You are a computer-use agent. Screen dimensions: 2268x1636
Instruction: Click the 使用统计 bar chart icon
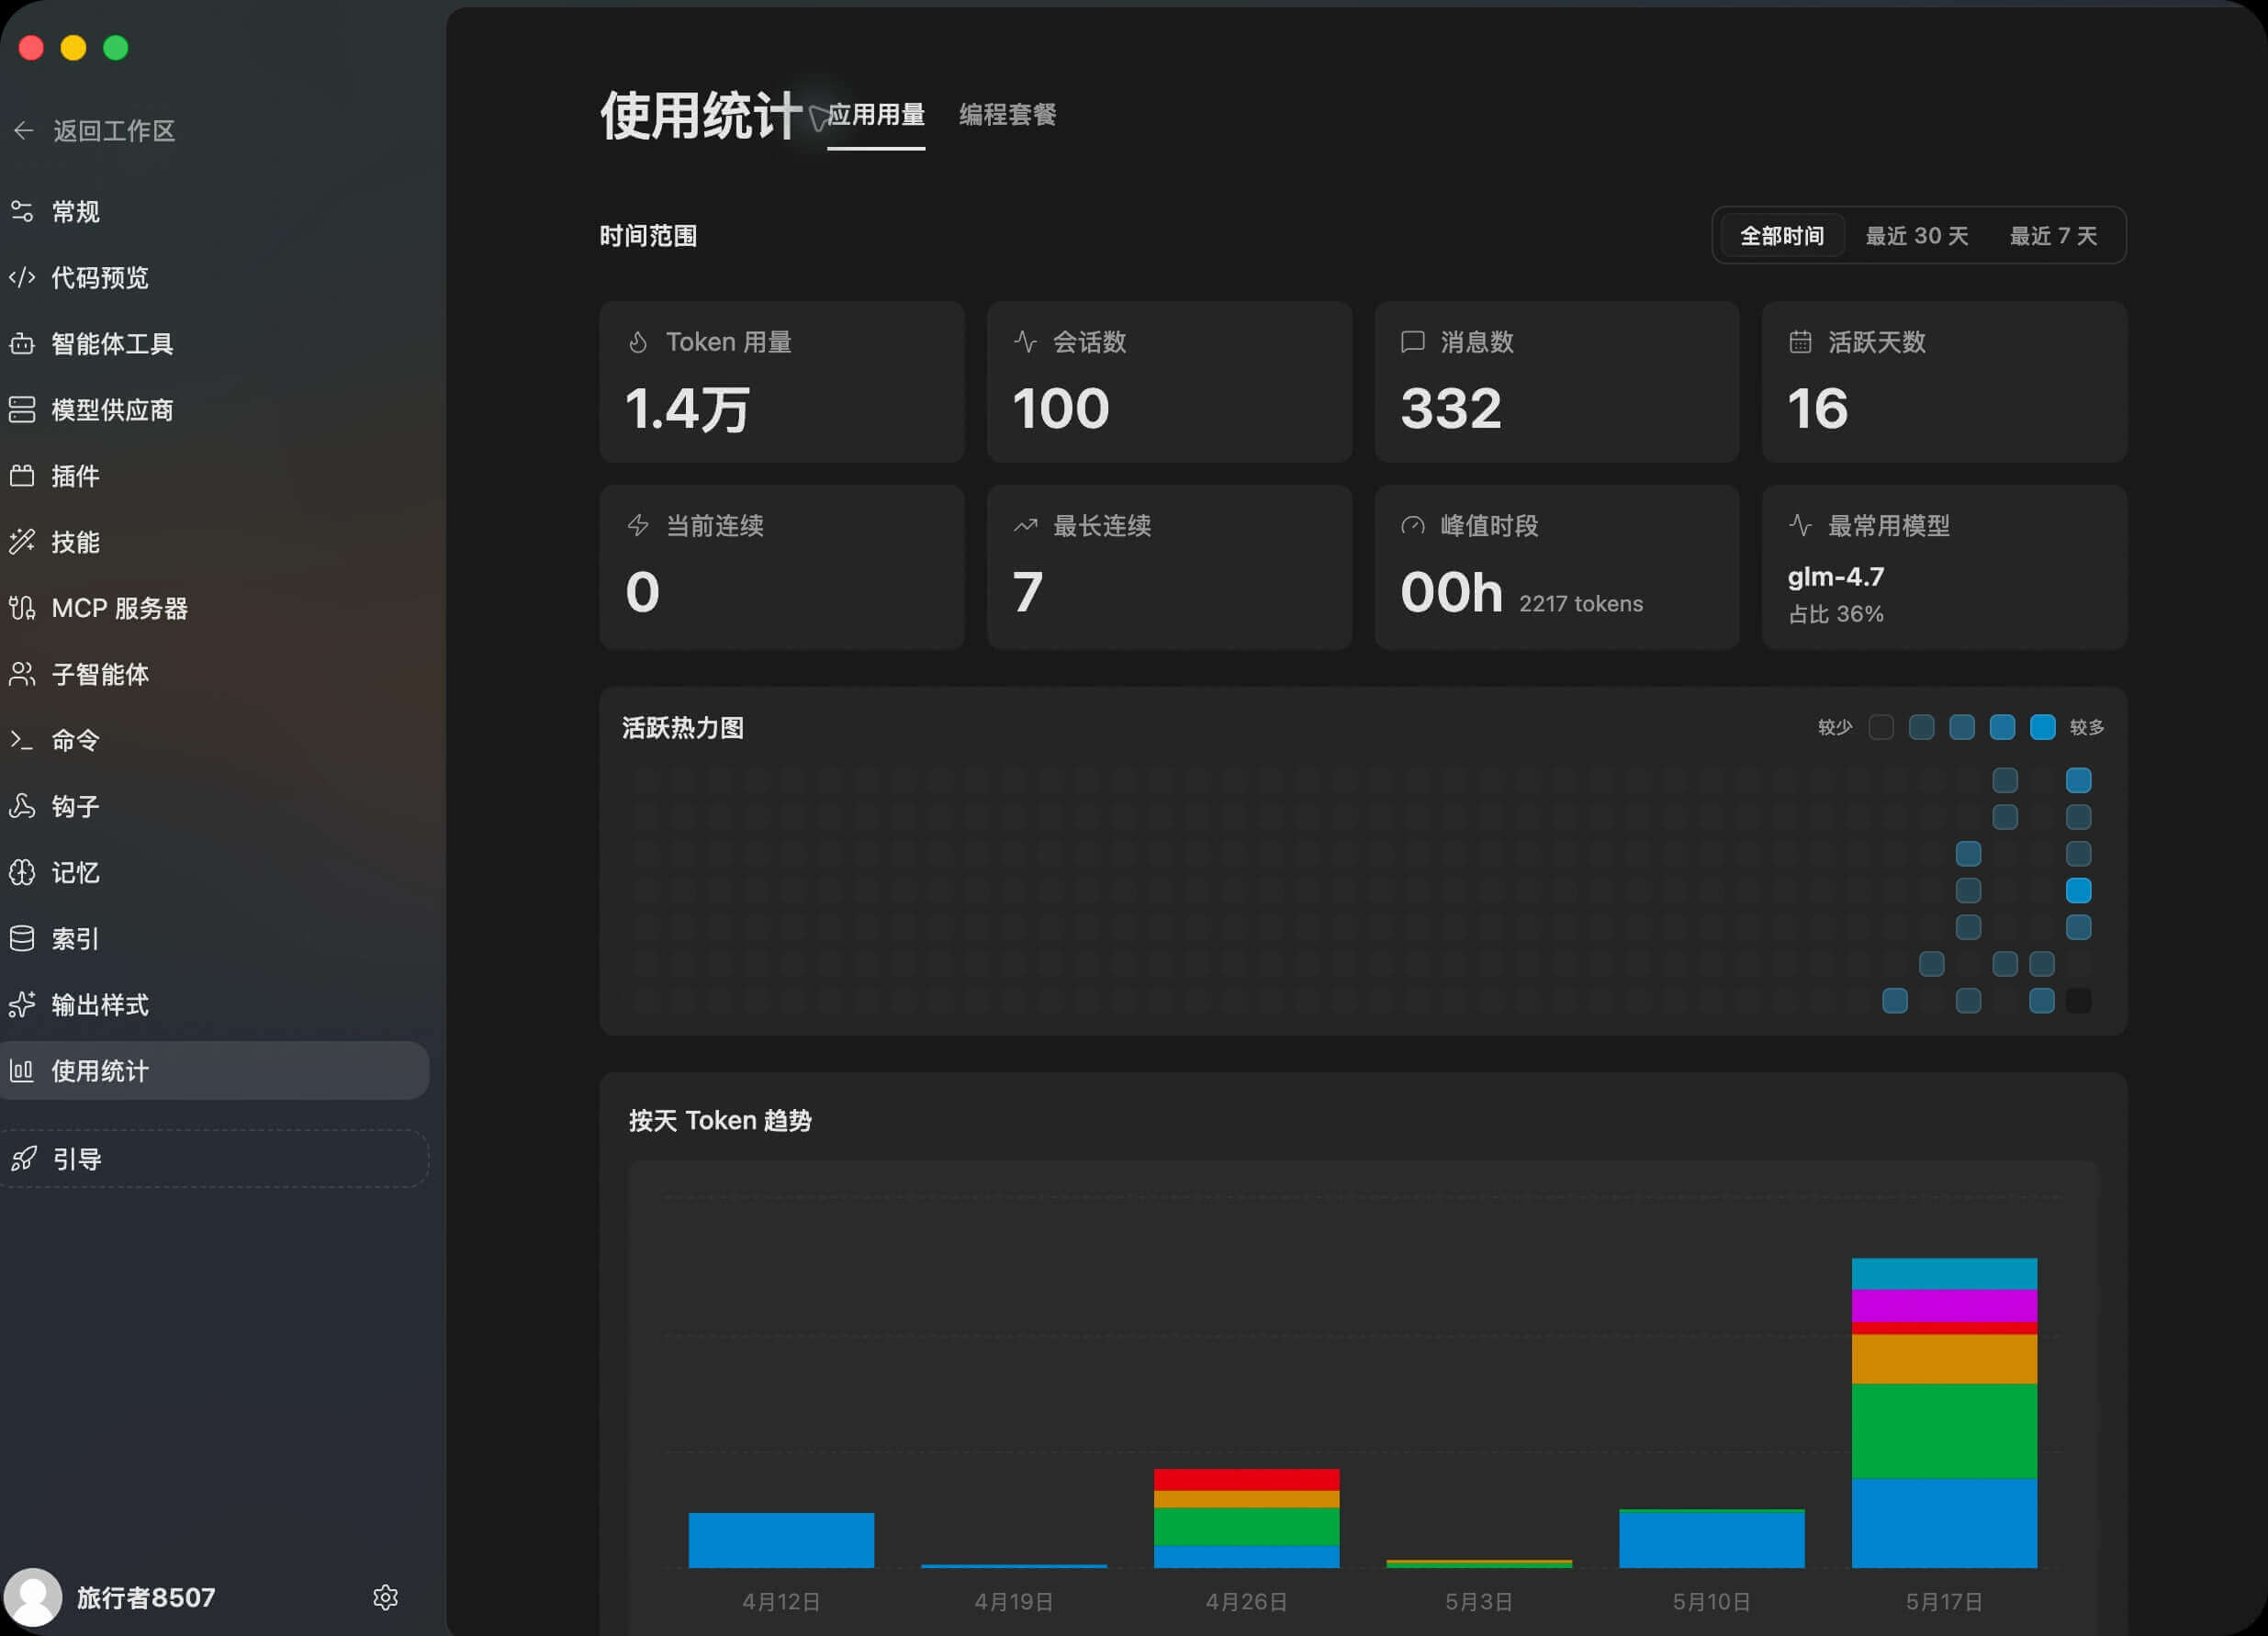[x=22, y=1071]
